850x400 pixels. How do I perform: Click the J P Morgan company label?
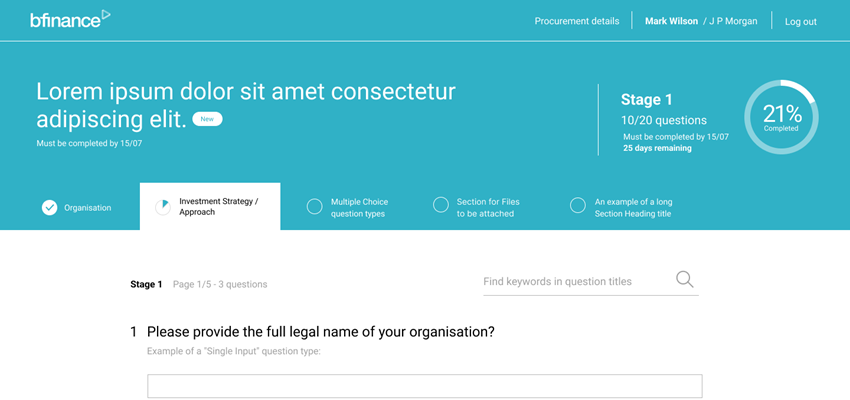730,21
